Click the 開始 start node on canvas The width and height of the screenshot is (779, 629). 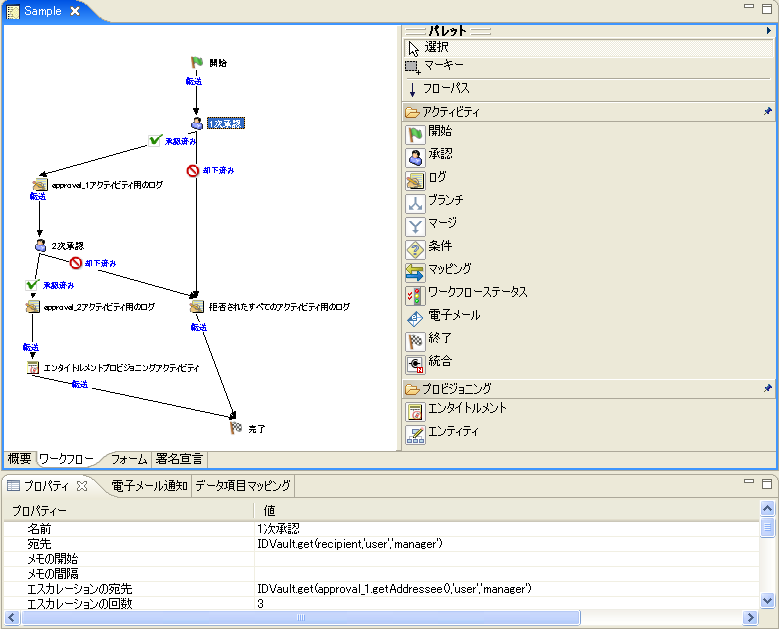(197, 63)
